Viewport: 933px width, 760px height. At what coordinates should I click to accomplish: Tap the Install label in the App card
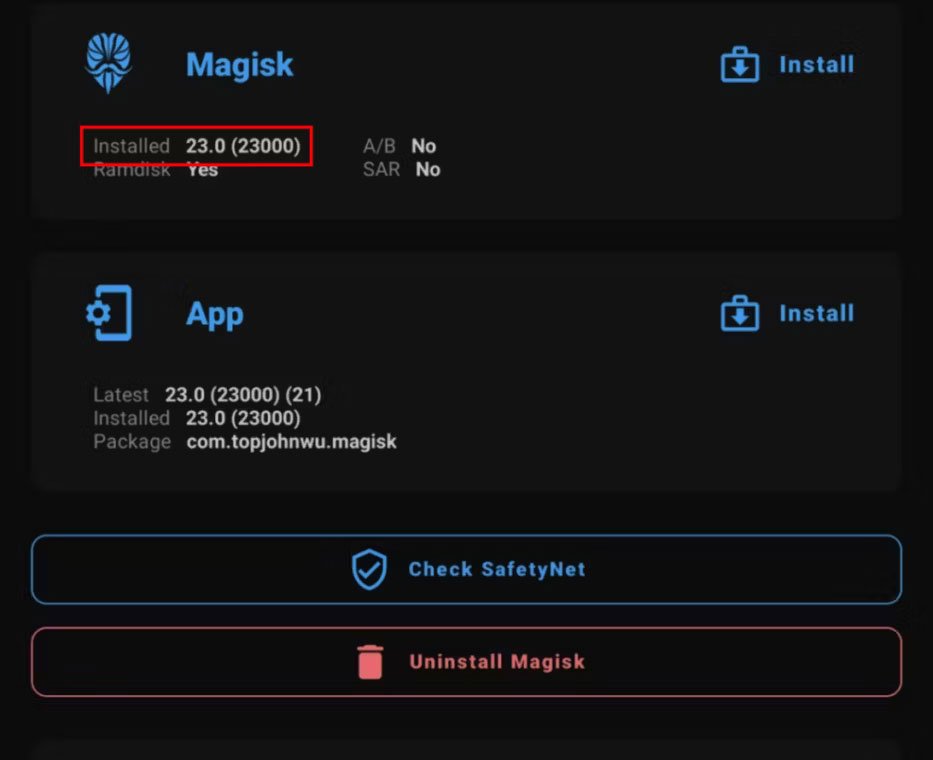(x=816, y=313)
